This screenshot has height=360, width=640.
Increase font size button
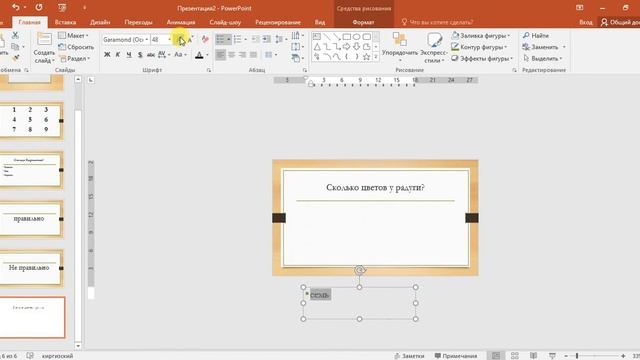pyautogui.click(x=181, y=40)
